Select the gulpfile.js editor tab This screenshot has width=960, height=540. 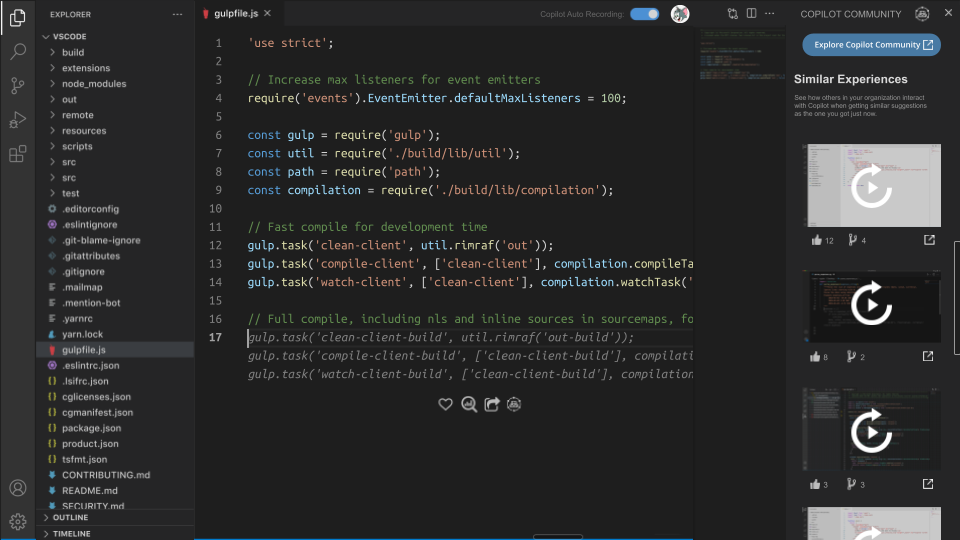[x=236, y=14]
